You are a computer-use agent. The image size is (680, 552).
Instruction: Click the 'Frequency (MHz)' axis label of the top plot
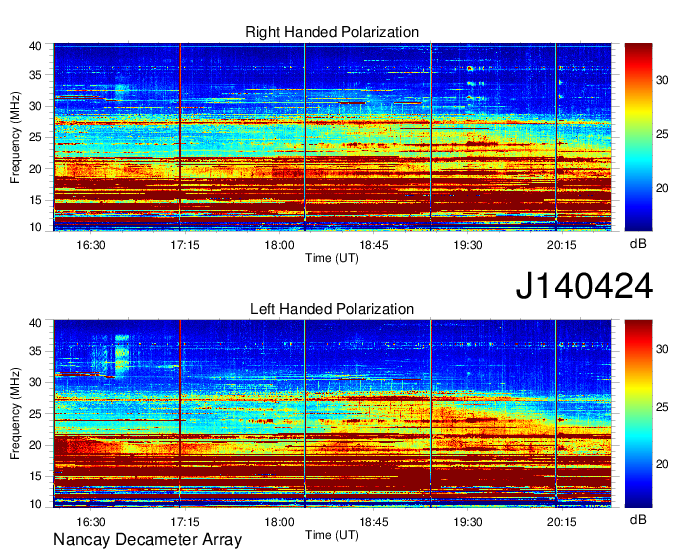point(15,137)
